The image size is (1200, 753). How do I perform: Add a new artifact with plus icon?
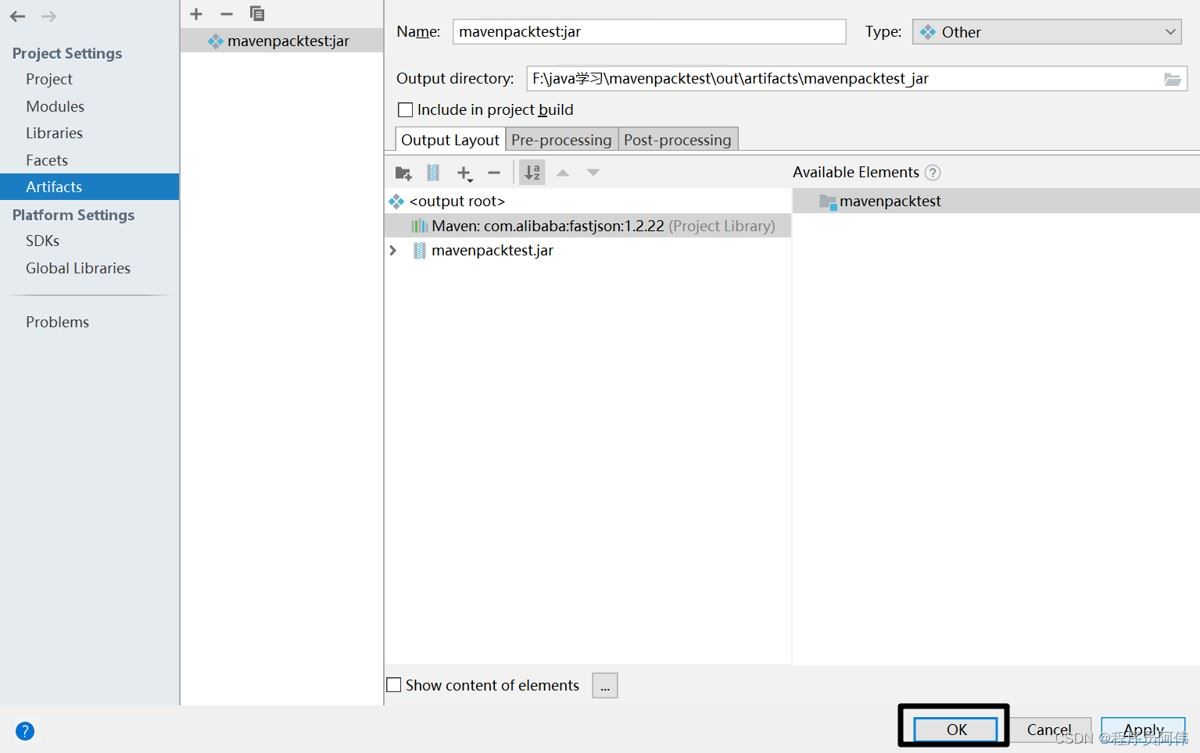coord(196,14)
